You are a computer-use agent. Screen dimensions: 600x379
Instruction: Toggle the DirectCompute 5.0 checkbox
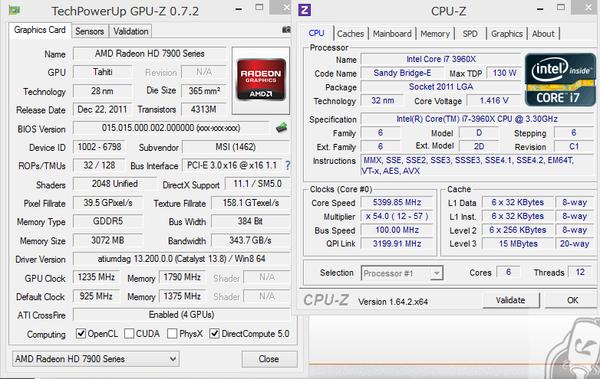[214, 333]
